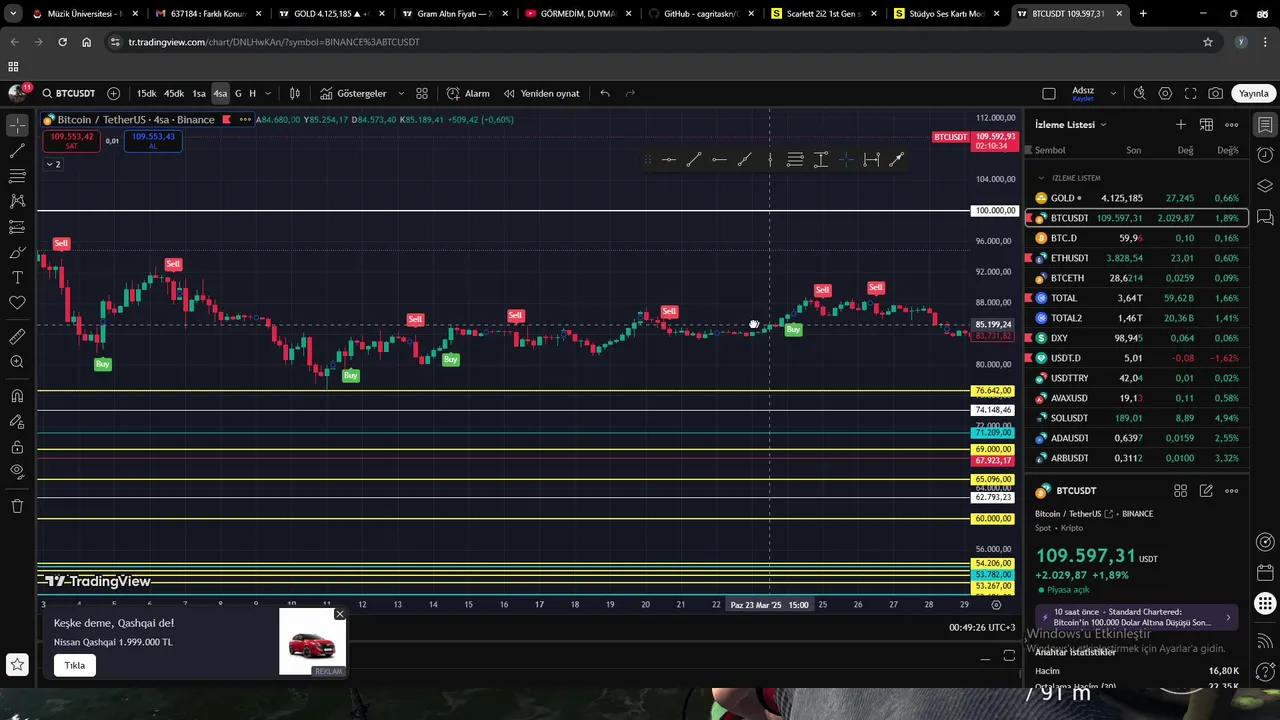Add symbol to the watchlist
The height and width of the screenshot is (720, 1280).
[1181, 124]
